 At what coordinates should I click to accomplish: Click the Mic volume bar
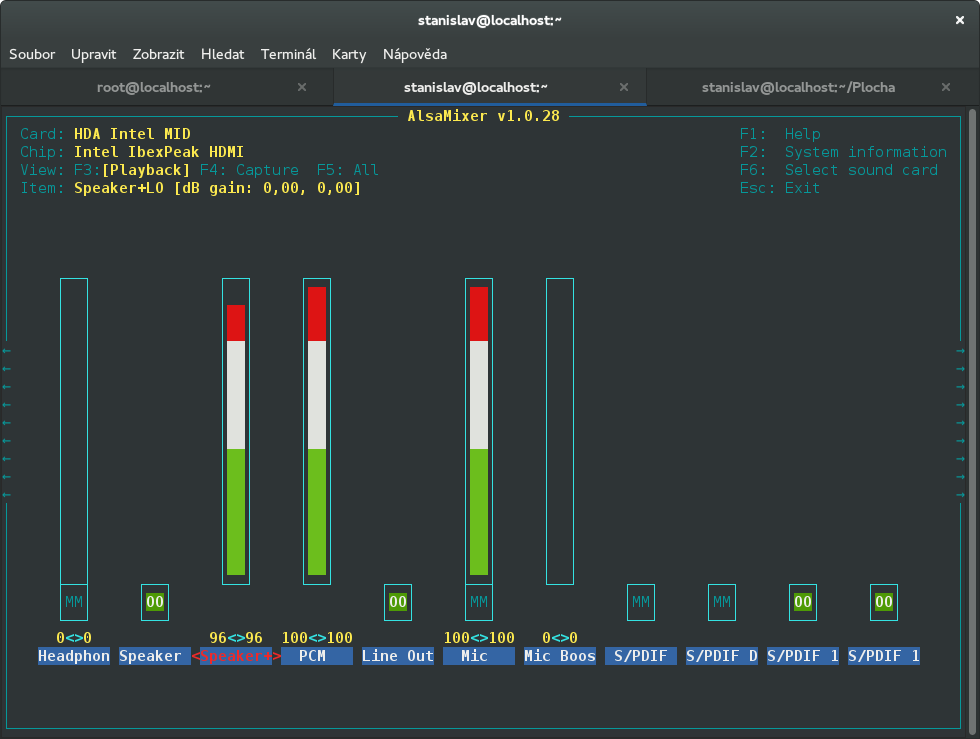tap(479, 430)
